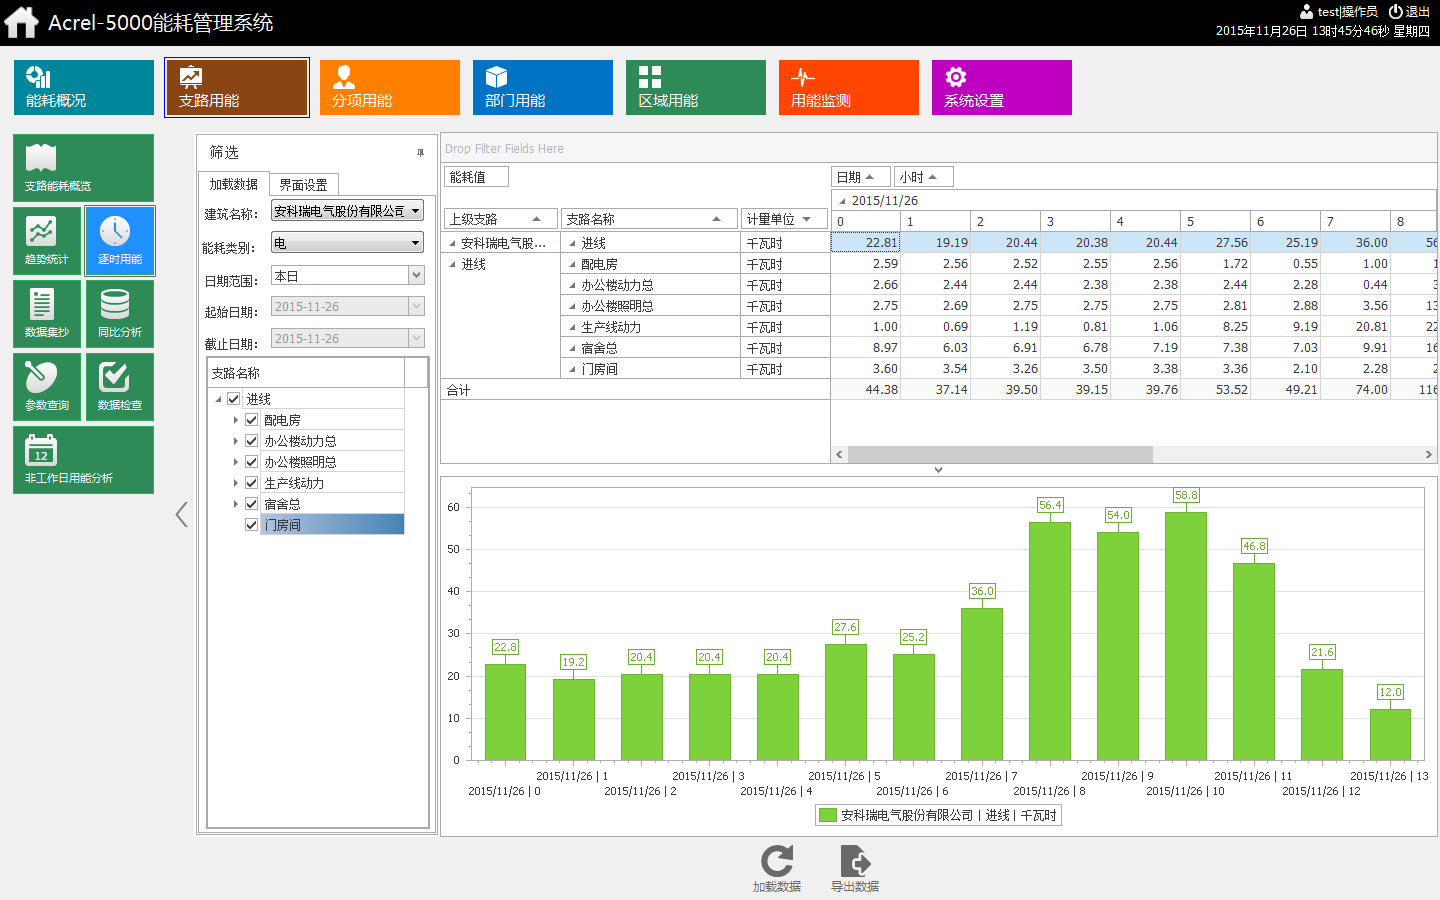Click the scrollbar left arrow
The width and height of the screenshot is (1440, 900).
click(x=839, y=454)
